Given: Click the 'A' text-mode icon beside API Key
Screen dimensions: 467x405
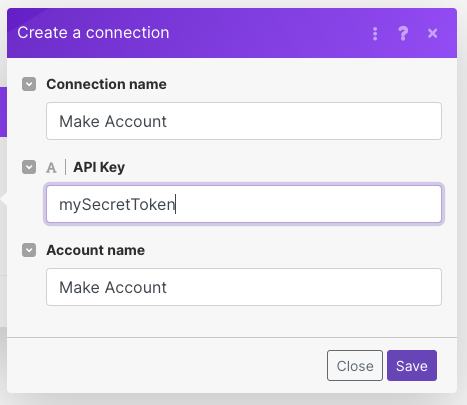Looking at the screenshot, I should click(x=51, y=168).
